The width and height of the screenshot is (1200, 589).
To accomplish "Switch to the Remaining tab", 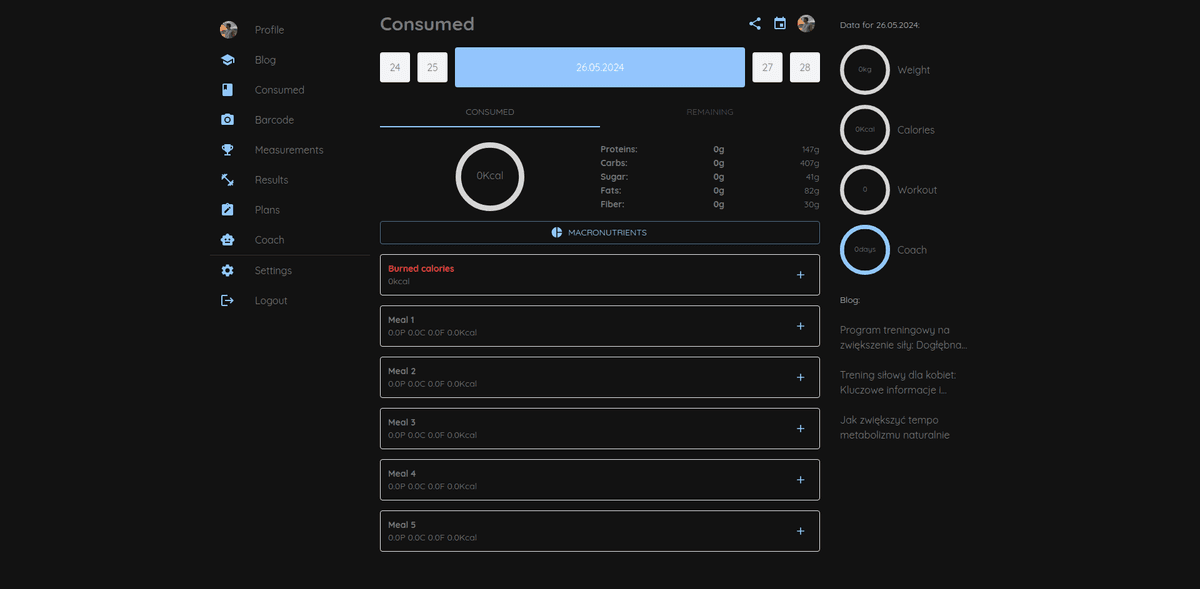I will (x=709, y=112).
